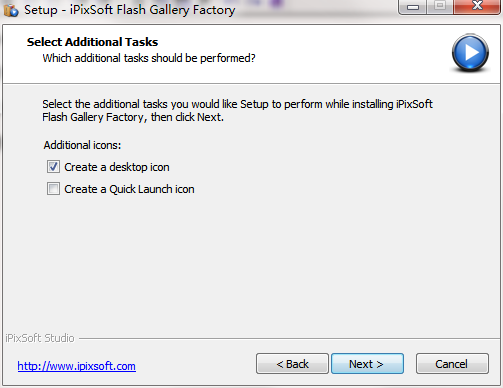The height and width of the screenshot is (388, 503).
Task: Open the http://www.ipixsoft.com link
Action: point(77,366)
